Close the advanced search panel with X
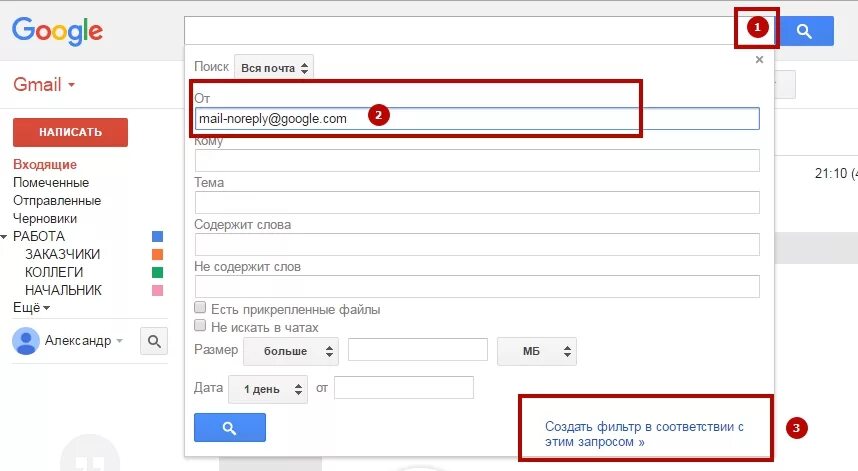This screenshot has height=471, width=858. [x=759, y=60]
